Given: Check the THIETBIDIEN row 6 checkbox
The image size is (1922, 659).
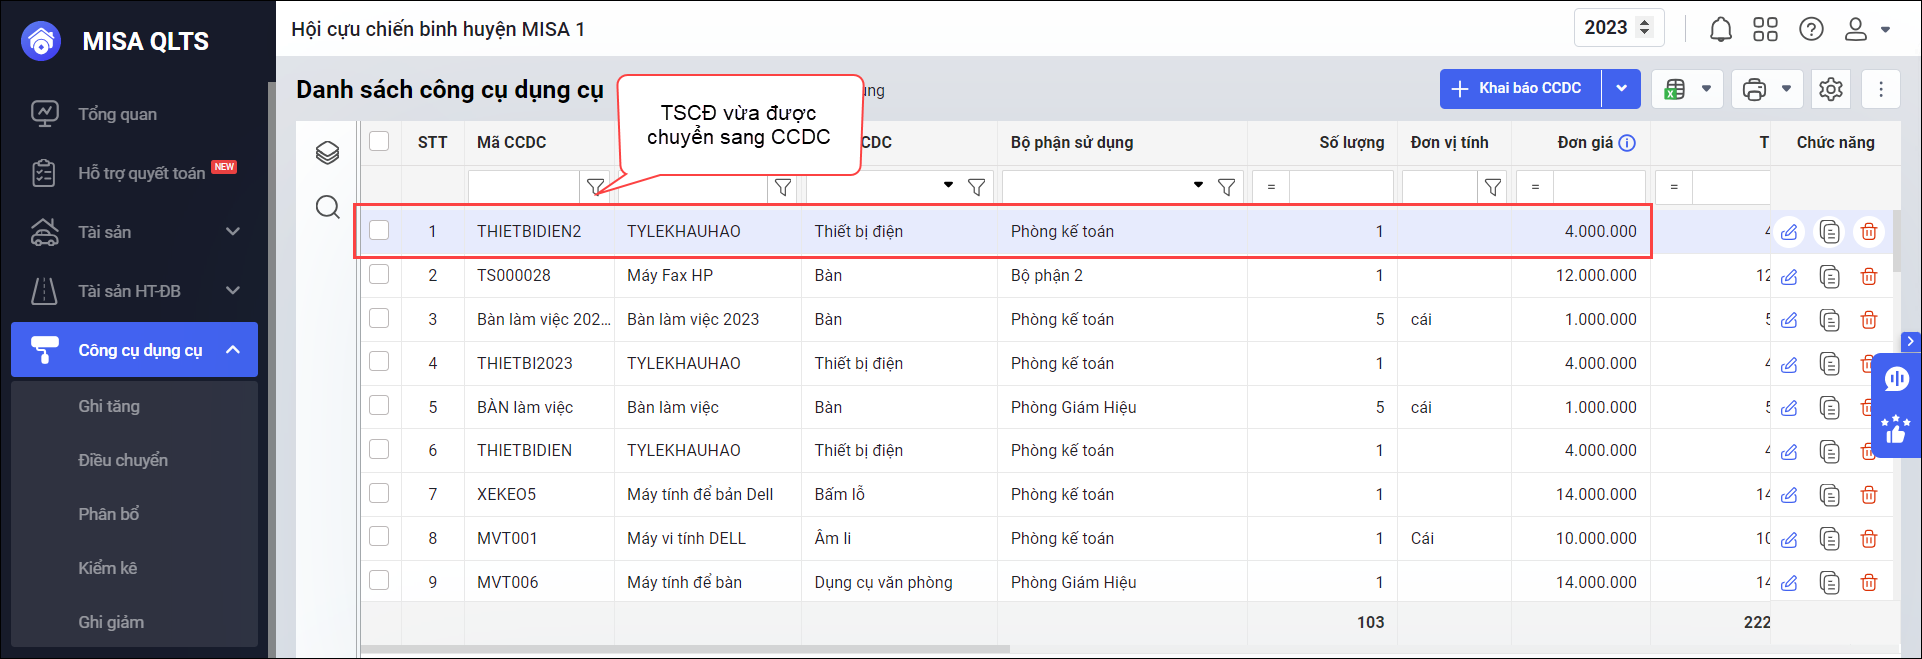Looking at the screenshot, I should click(x=379, y=449).
